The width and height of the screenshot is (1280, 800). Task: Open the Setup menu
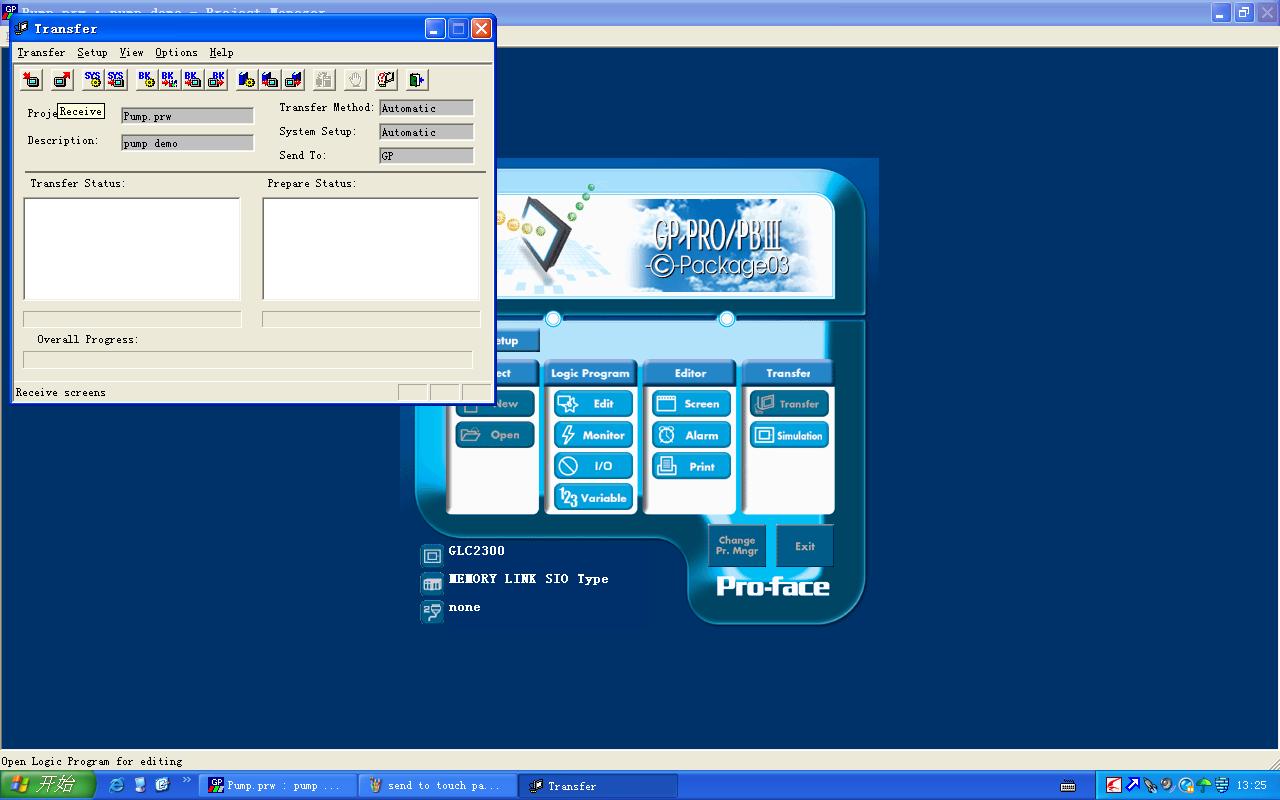click(92, 52)
